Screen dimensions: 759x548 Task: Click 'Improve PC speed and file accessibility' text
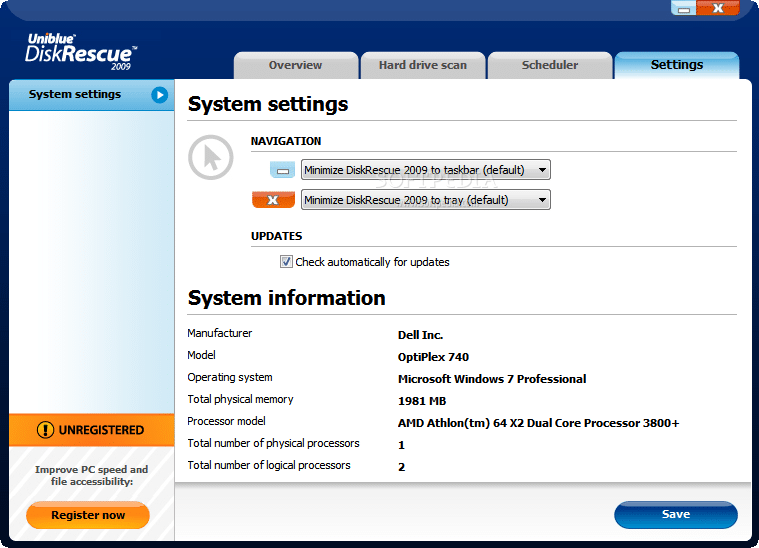coord(91,475)
